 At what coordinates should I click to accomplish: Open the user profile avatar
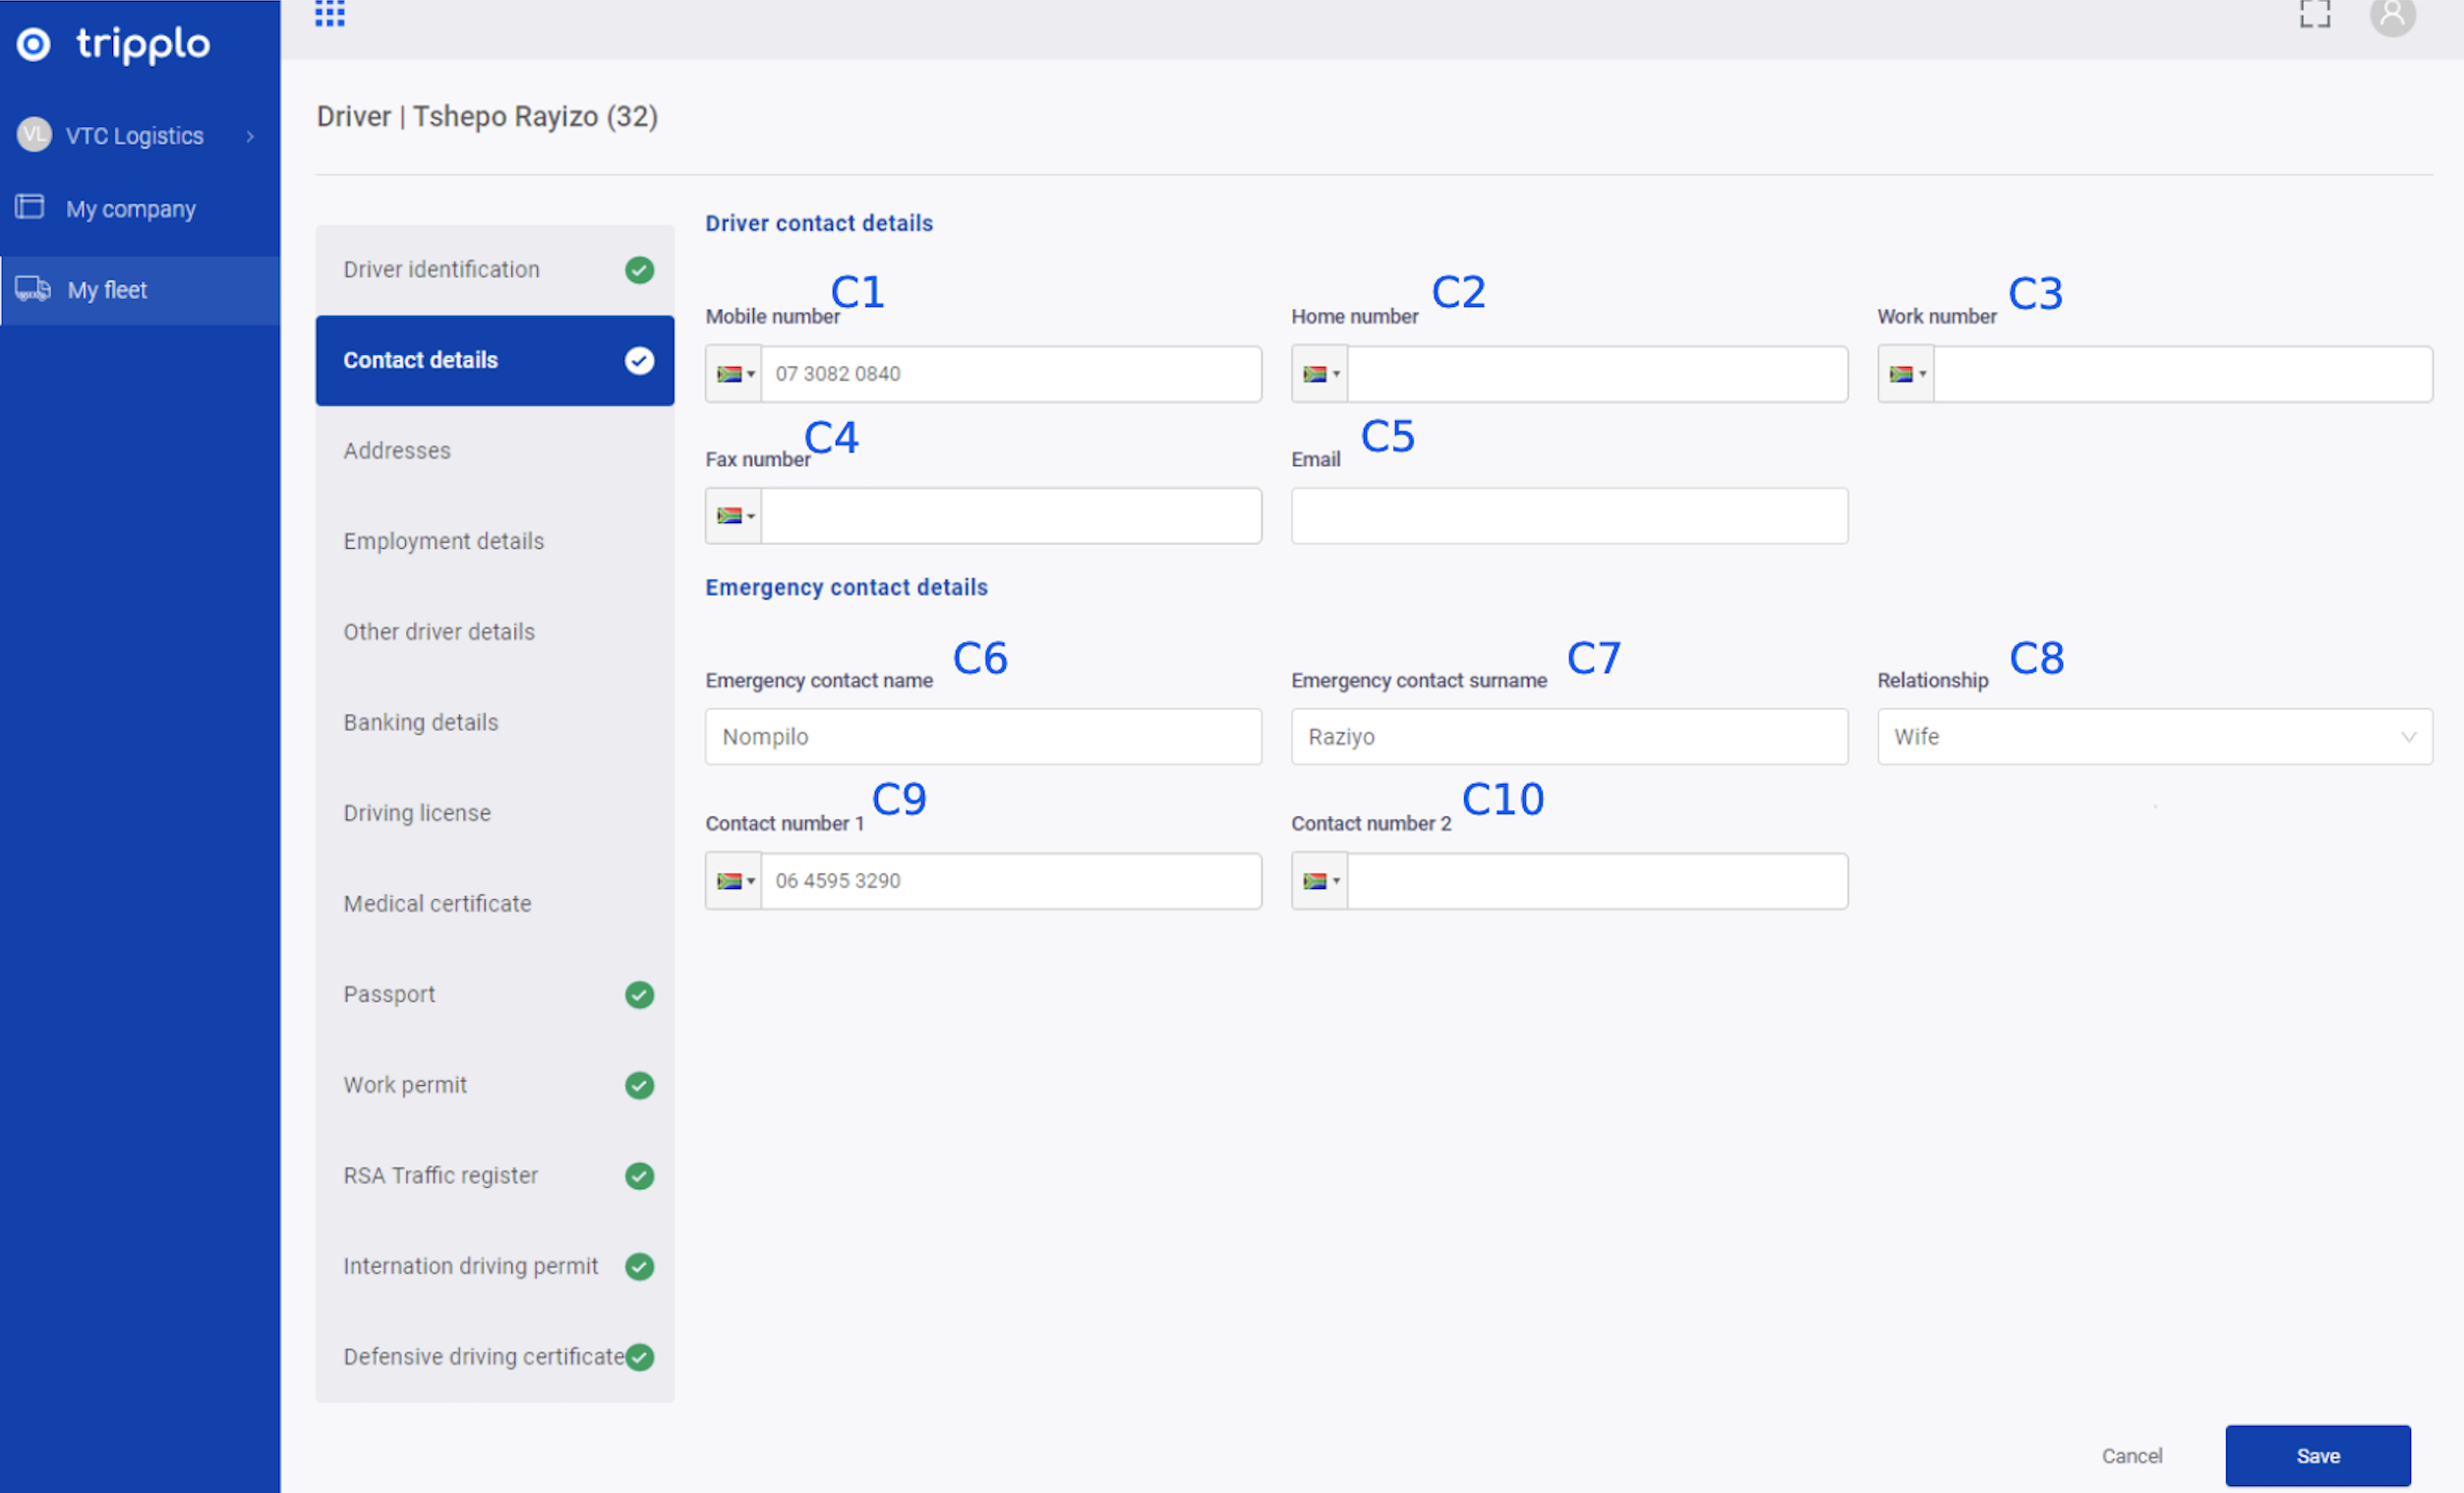click(2392, 15)
